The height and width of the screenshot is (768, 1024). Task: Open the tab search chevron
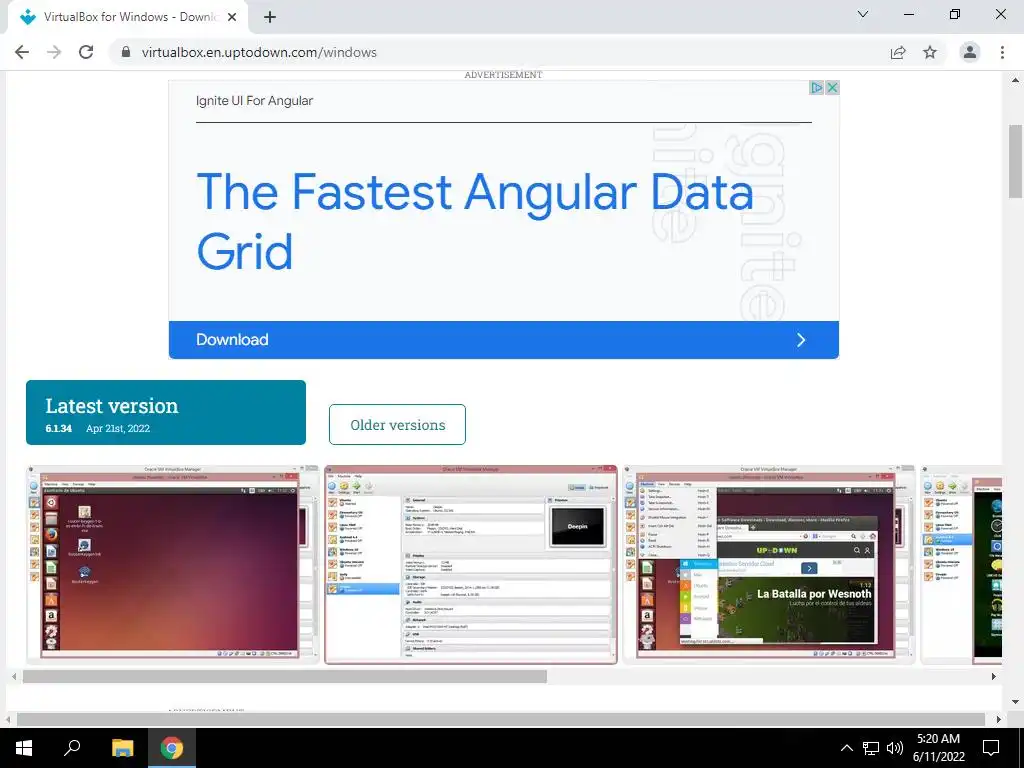863,14
